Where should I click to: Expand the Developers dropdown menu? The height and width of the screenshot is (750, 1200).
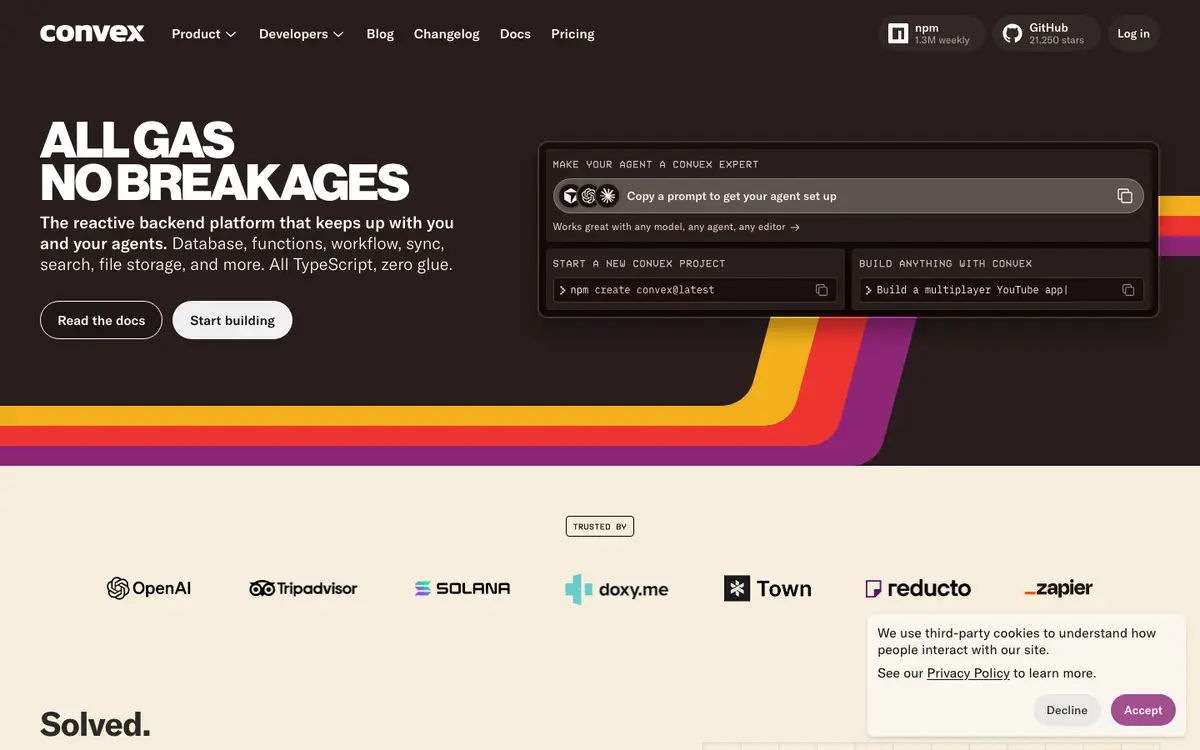pos(301,34)
